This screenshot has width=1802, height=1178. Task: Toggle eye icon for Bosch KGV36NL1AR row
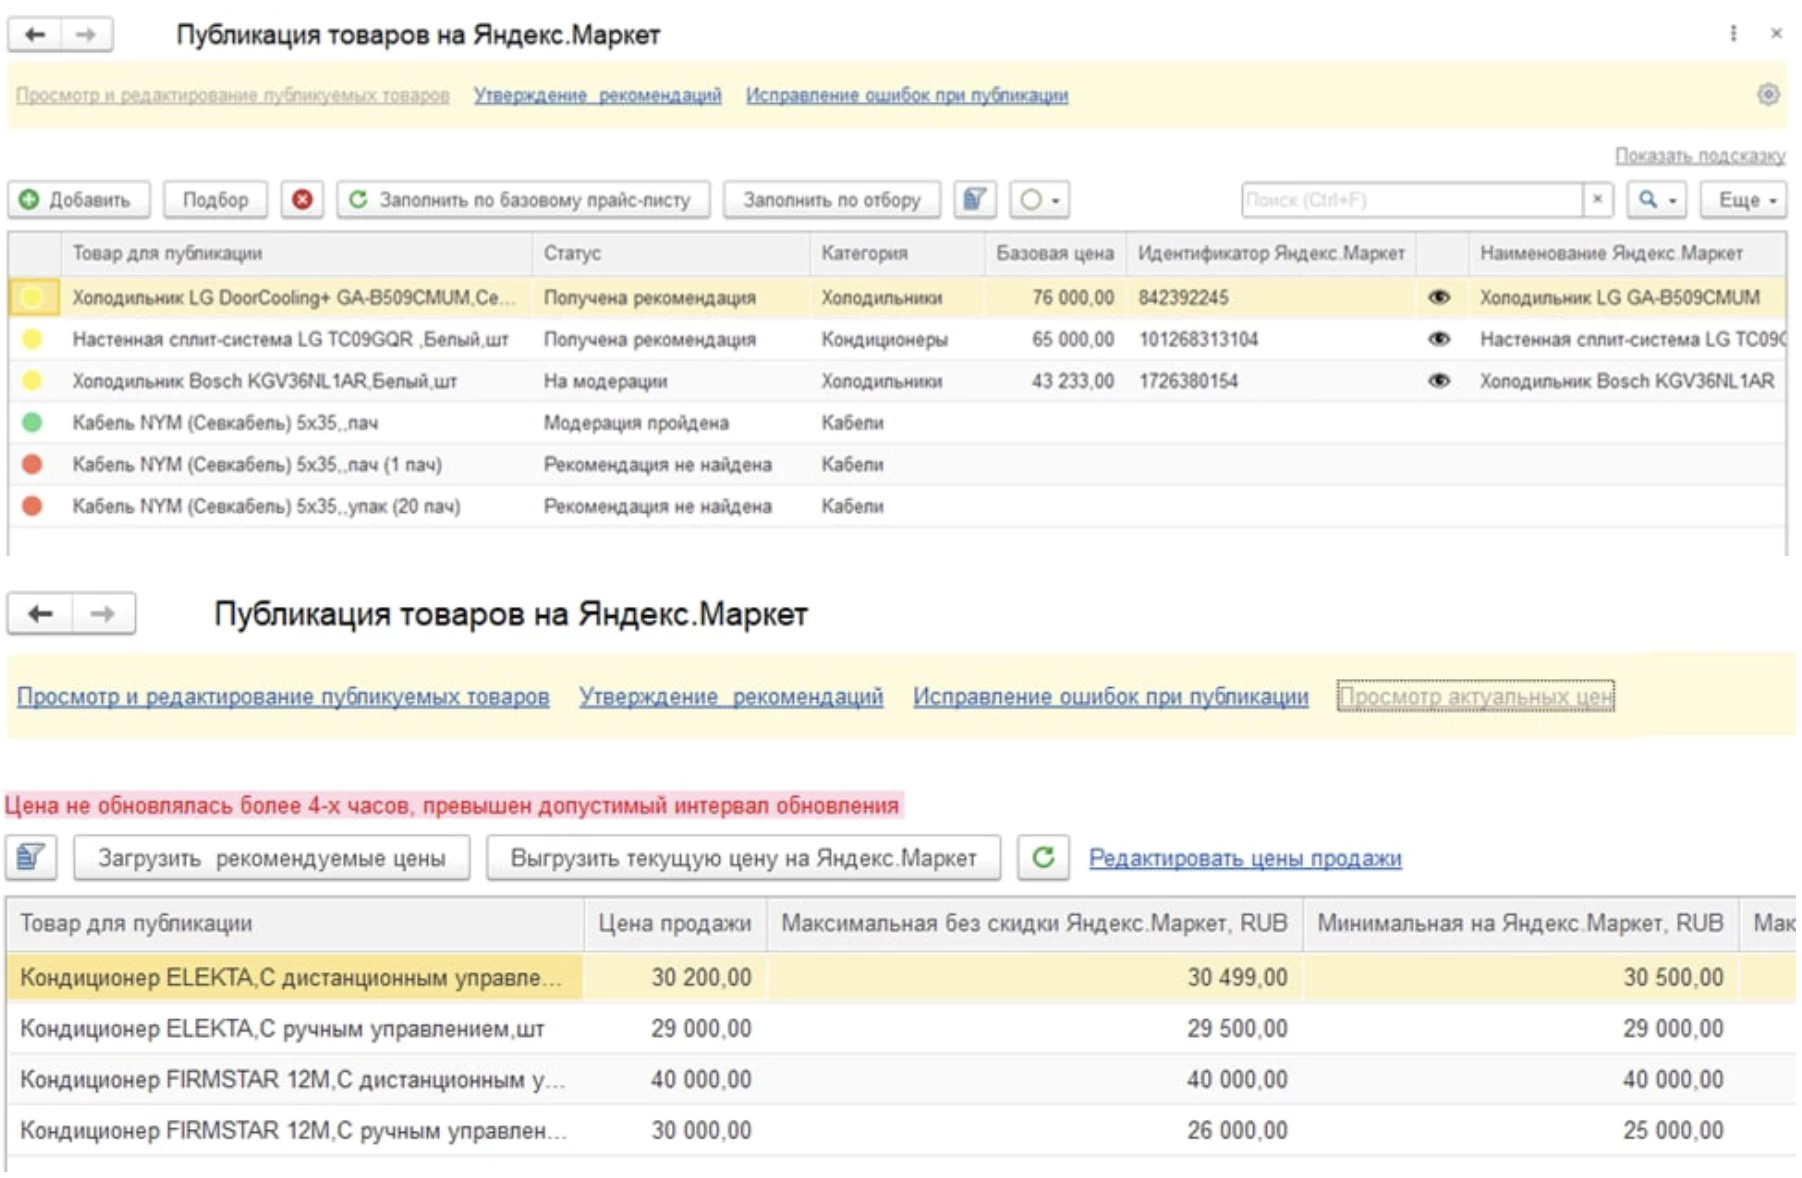point(1439,381)
